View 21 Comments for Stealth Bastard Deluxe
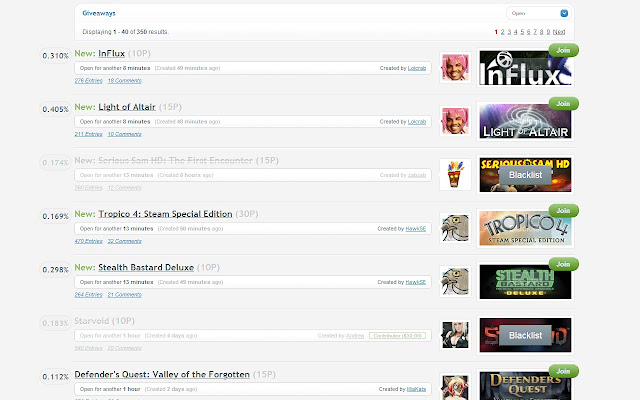 [x=124, y=294]
